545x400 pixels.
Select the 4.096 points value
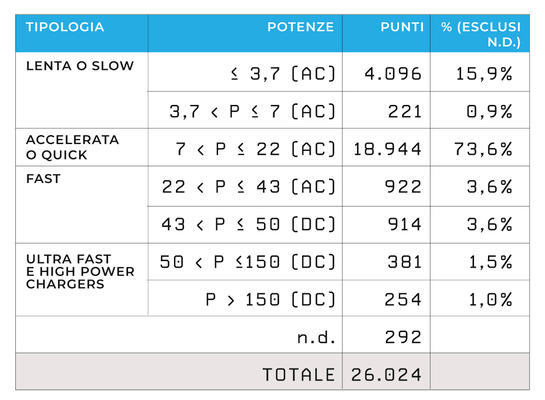(x=393, y=74)
